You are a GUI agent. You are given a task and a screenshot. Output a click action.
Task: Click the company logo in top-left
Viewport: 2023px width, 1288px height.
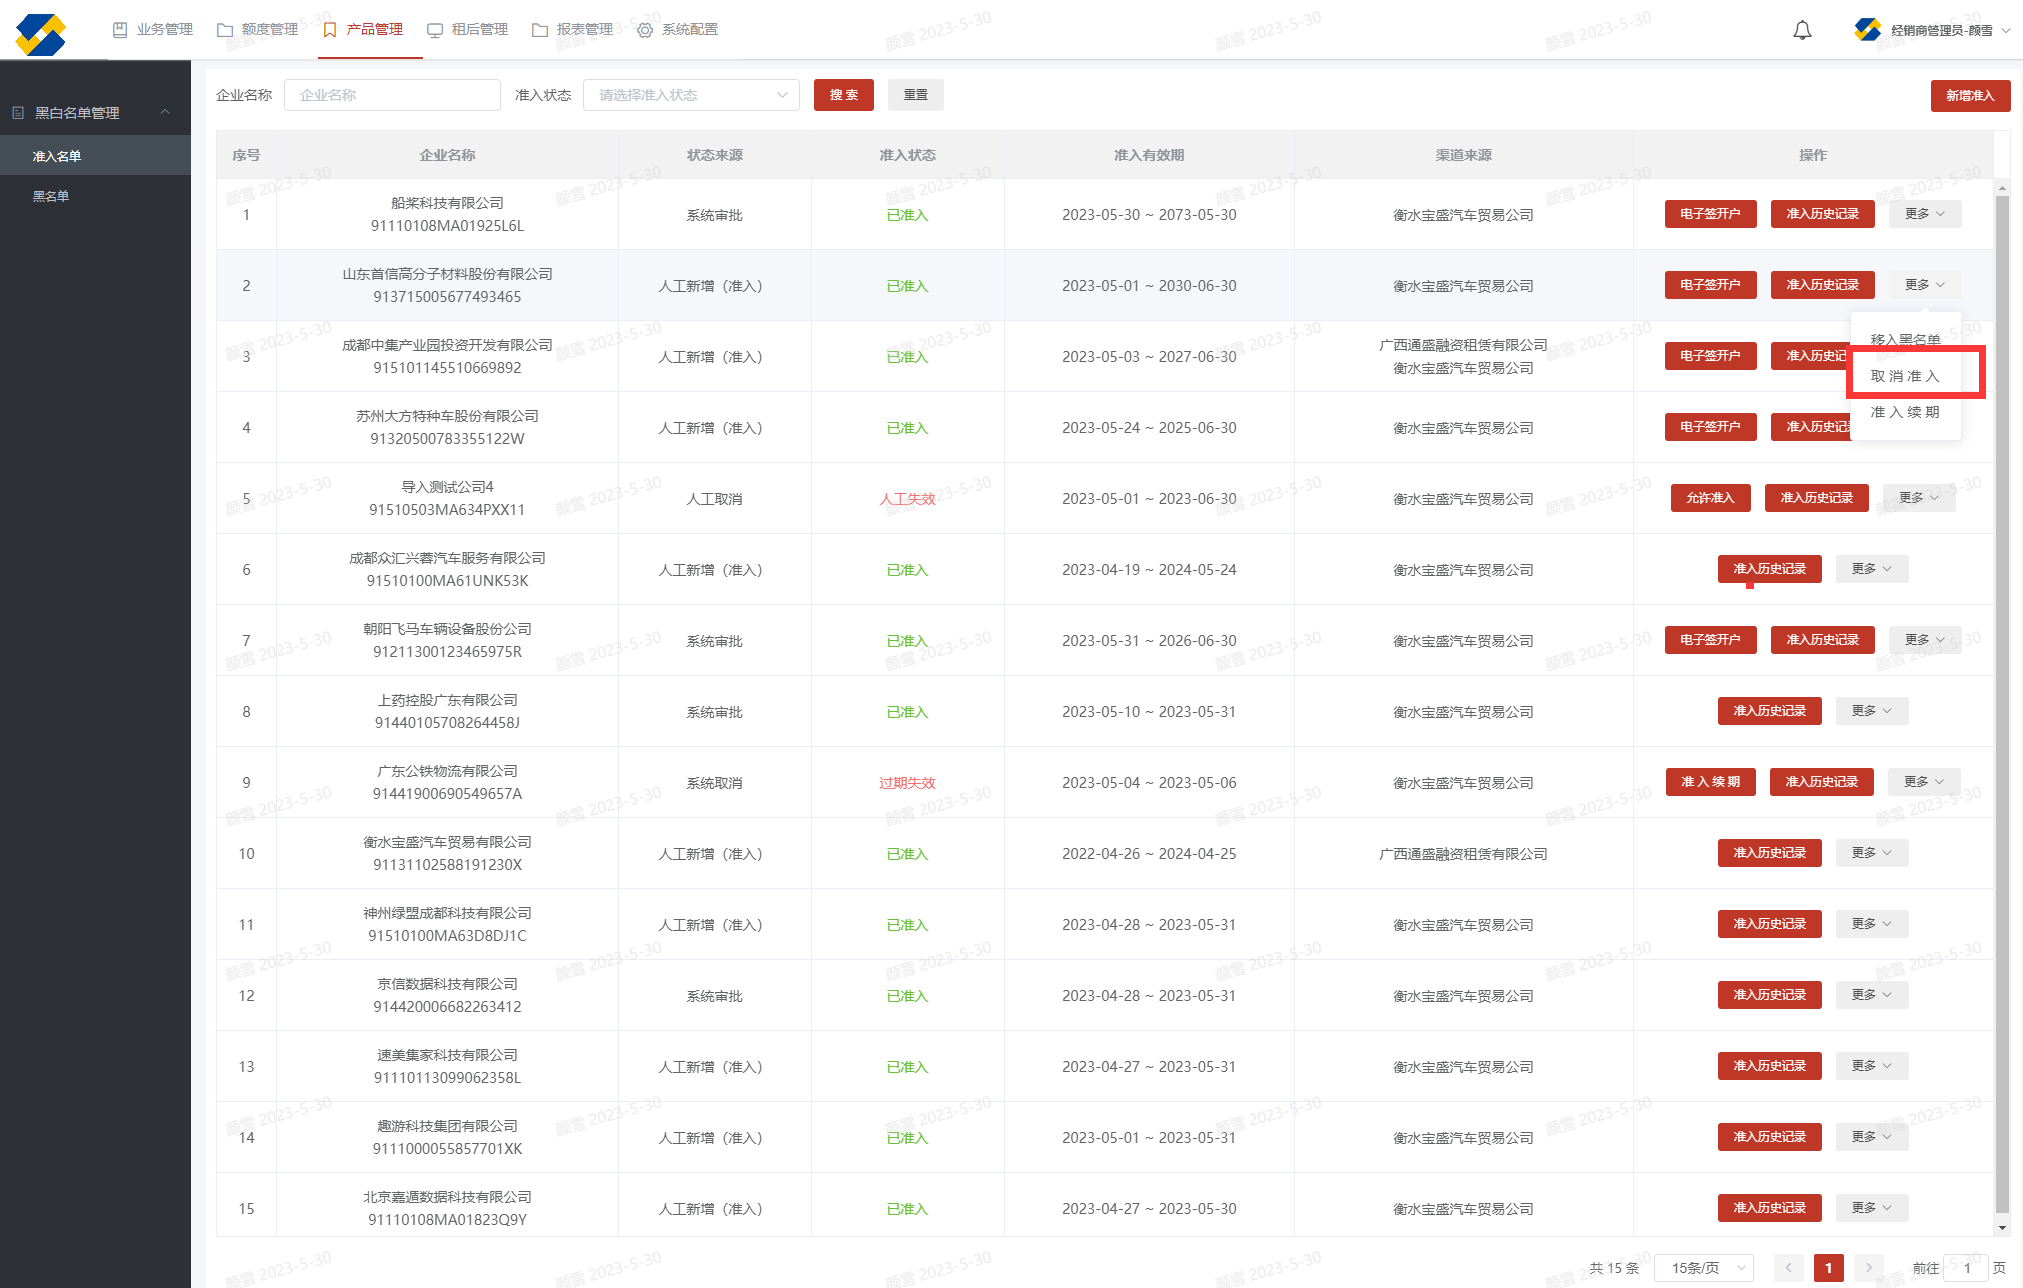41,33
